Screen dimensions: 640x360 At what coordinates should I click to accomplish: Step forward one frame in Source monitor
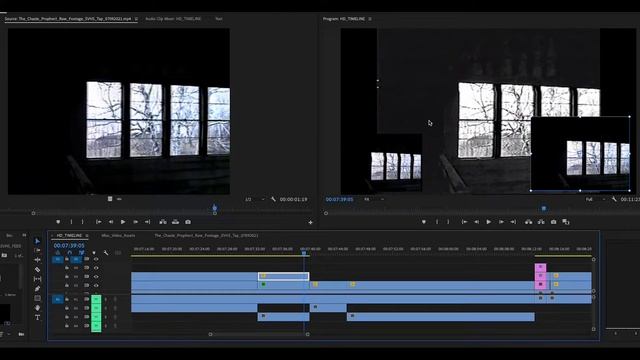(x=135, y=222)
